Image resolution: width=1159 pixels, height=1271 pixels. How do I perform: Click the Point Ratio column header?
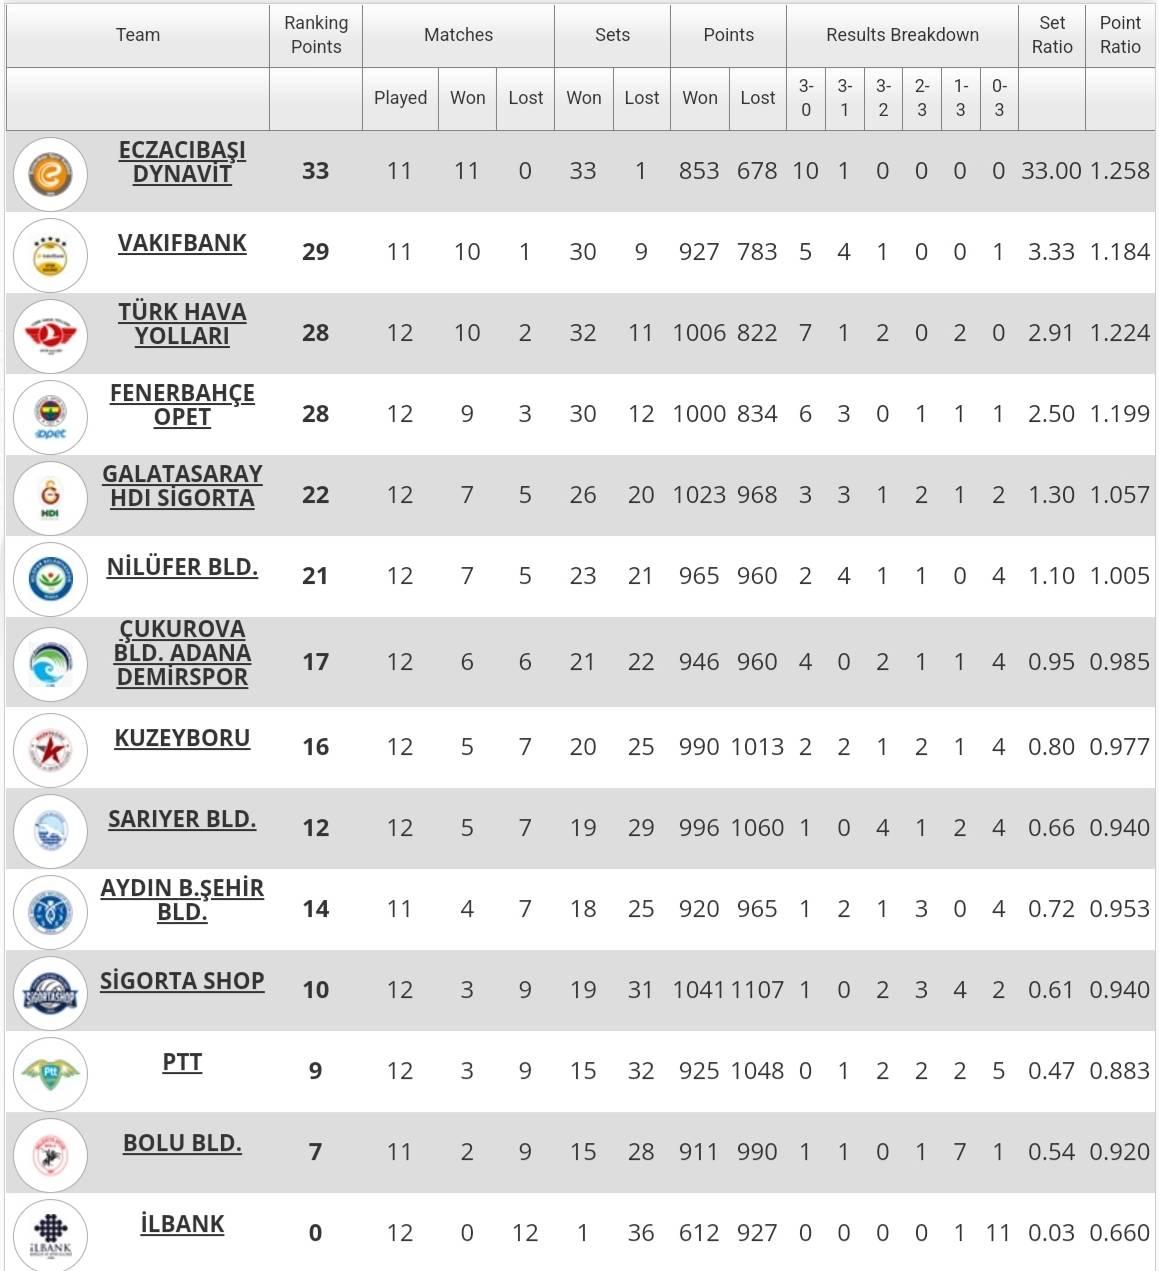[x=1120, y=35]
